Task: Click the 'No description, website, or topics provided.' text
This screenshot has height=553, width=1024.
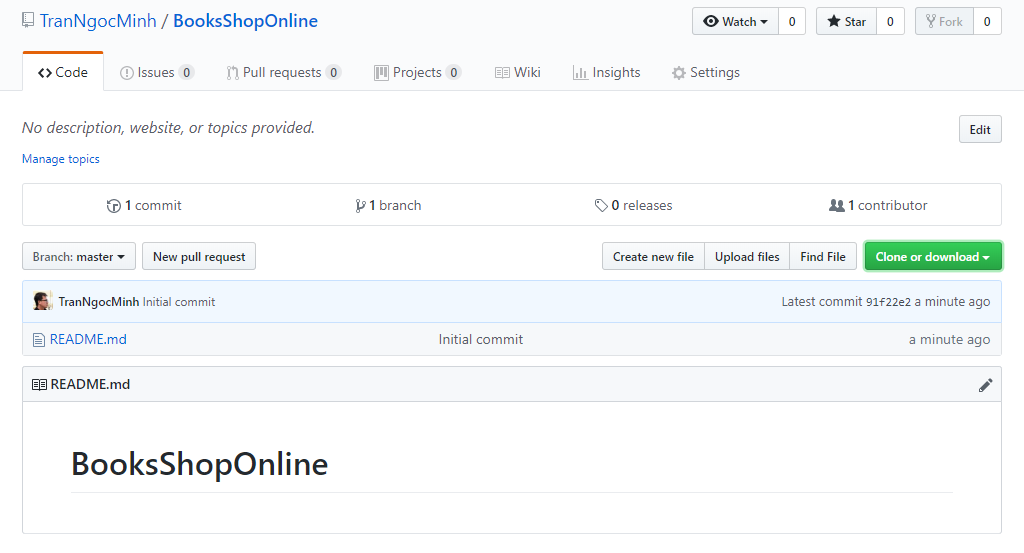Action: click(168, 128)
